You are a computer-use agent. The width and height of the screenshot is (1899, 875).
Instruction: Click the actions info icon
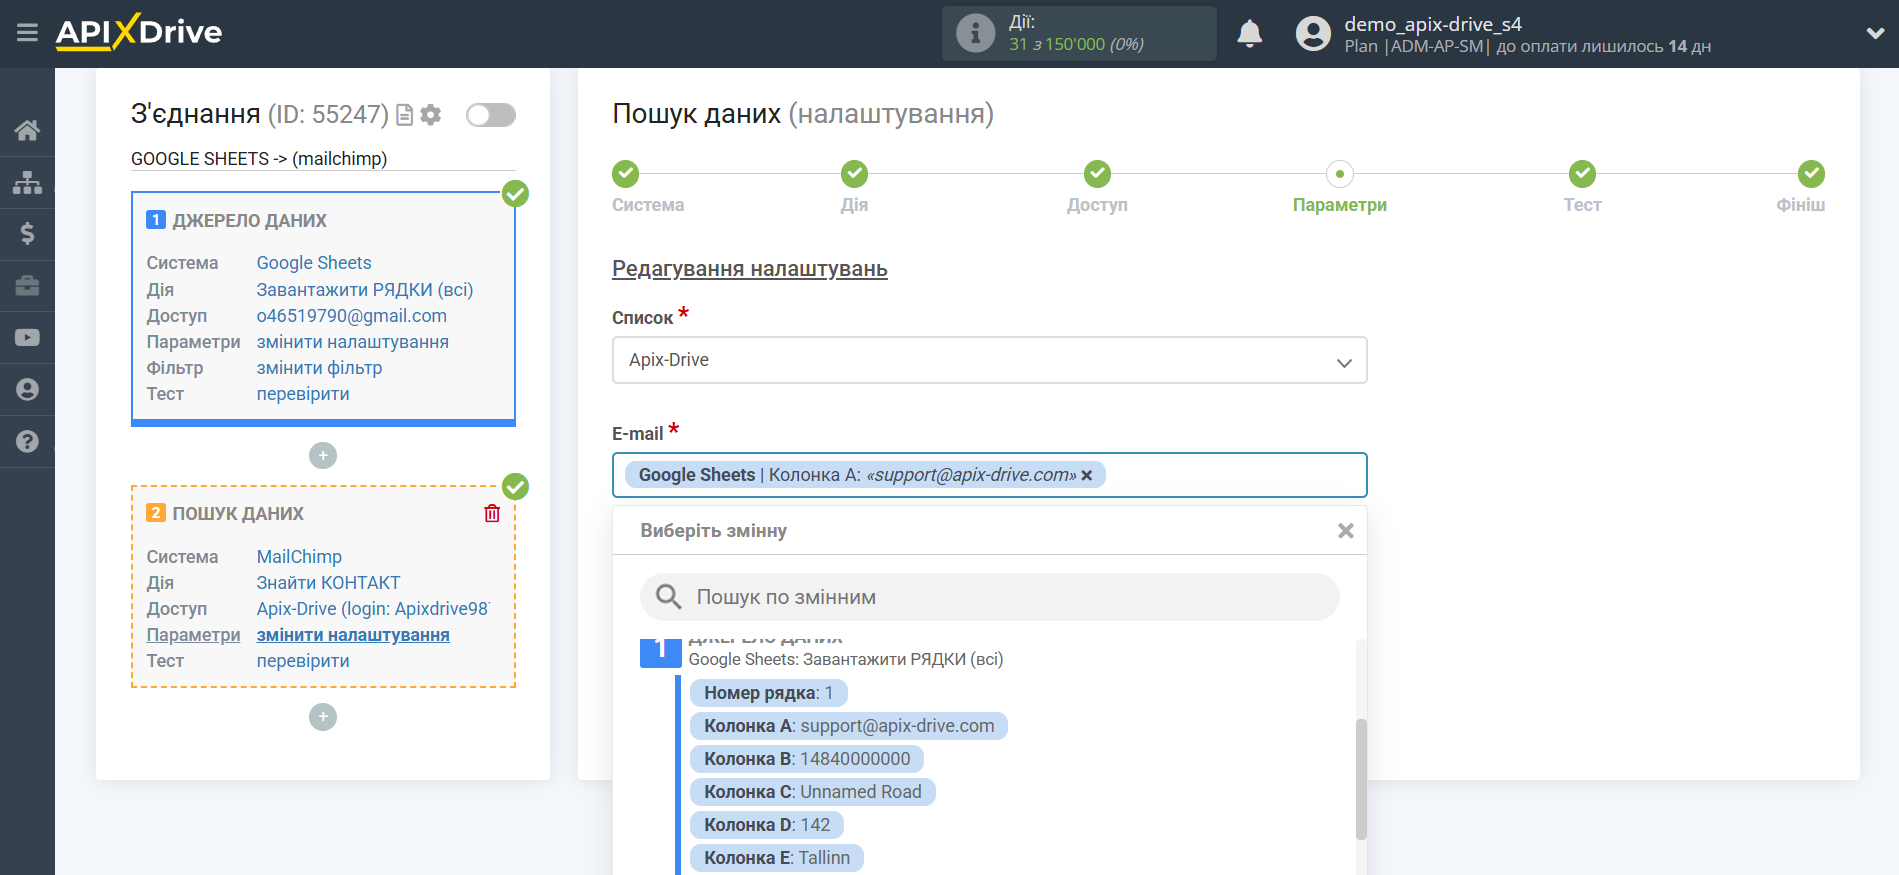(x=975, y=33)
